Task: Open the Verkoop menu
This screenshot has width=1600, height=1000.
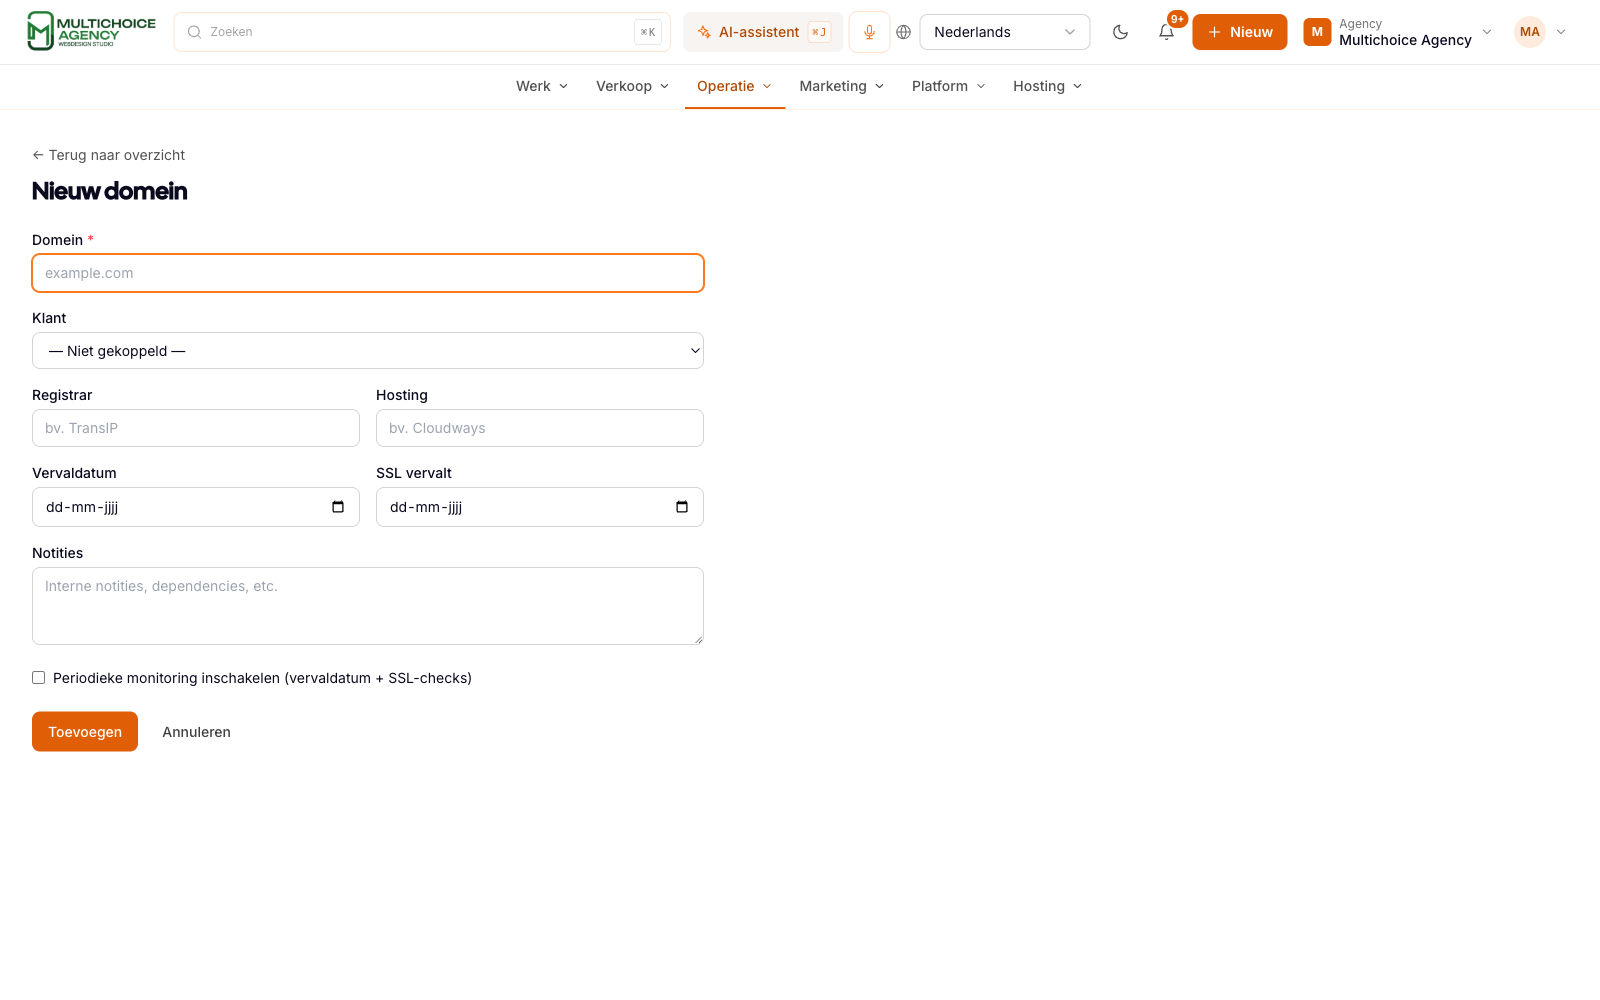Action: [x=633, y=86]
